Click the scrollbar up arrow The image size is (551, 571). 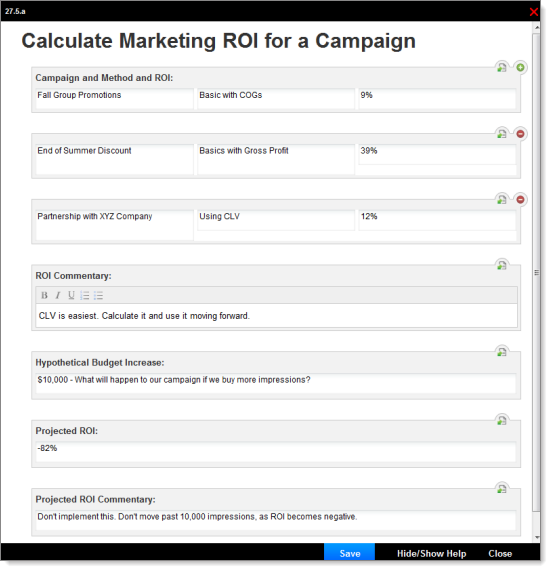537,28
